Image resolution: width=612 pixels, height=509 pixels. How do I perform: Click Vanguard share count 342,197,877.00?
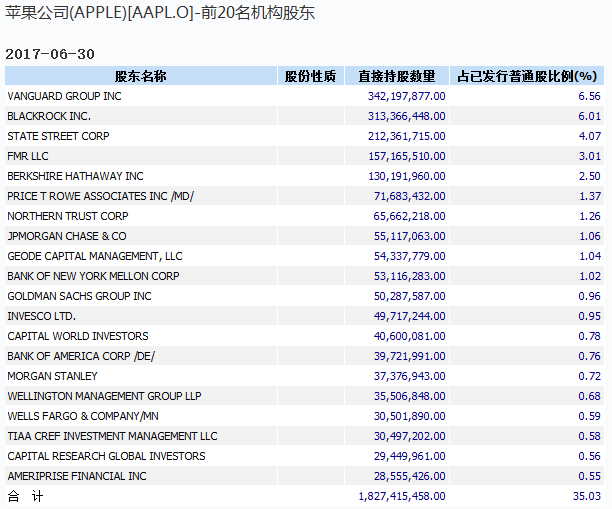coord(406,96)
